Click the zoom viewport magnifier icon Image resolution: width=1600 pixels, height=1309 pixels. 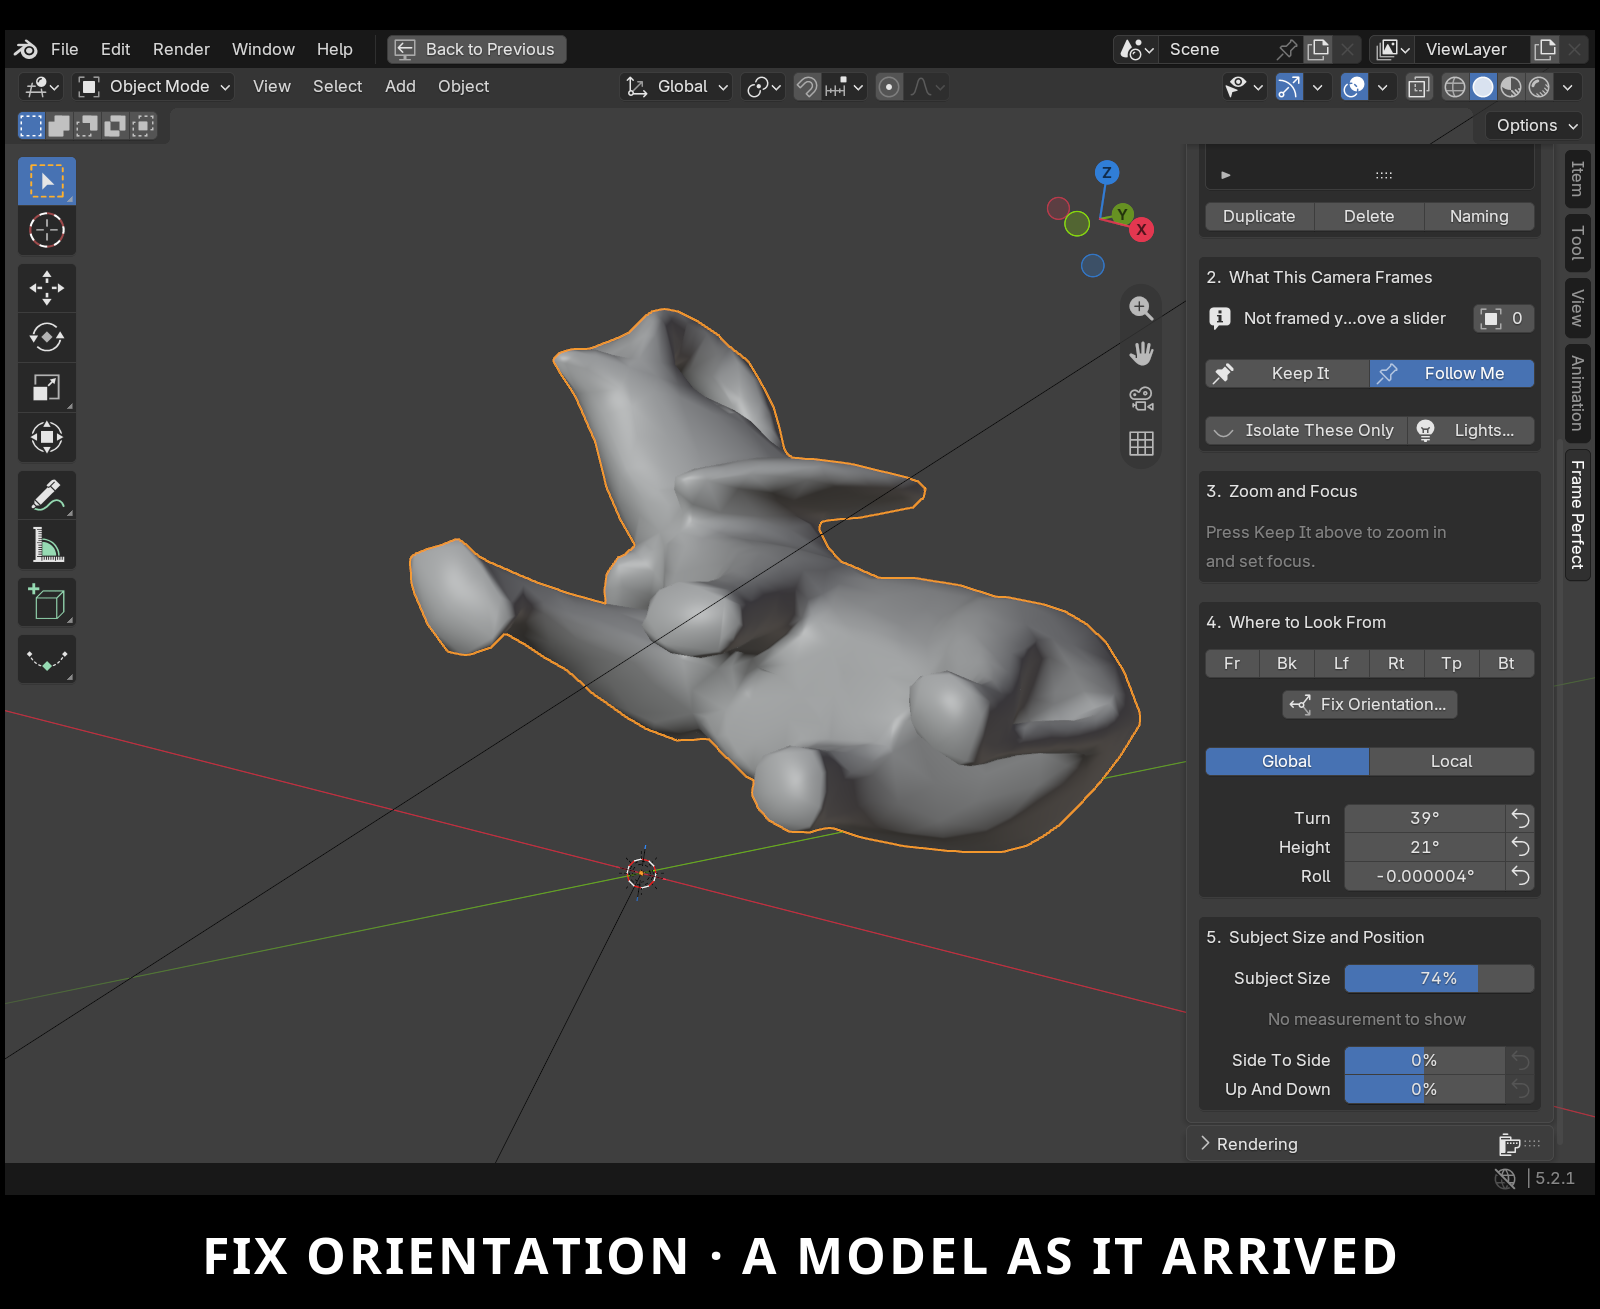(x=1141, y=308)
